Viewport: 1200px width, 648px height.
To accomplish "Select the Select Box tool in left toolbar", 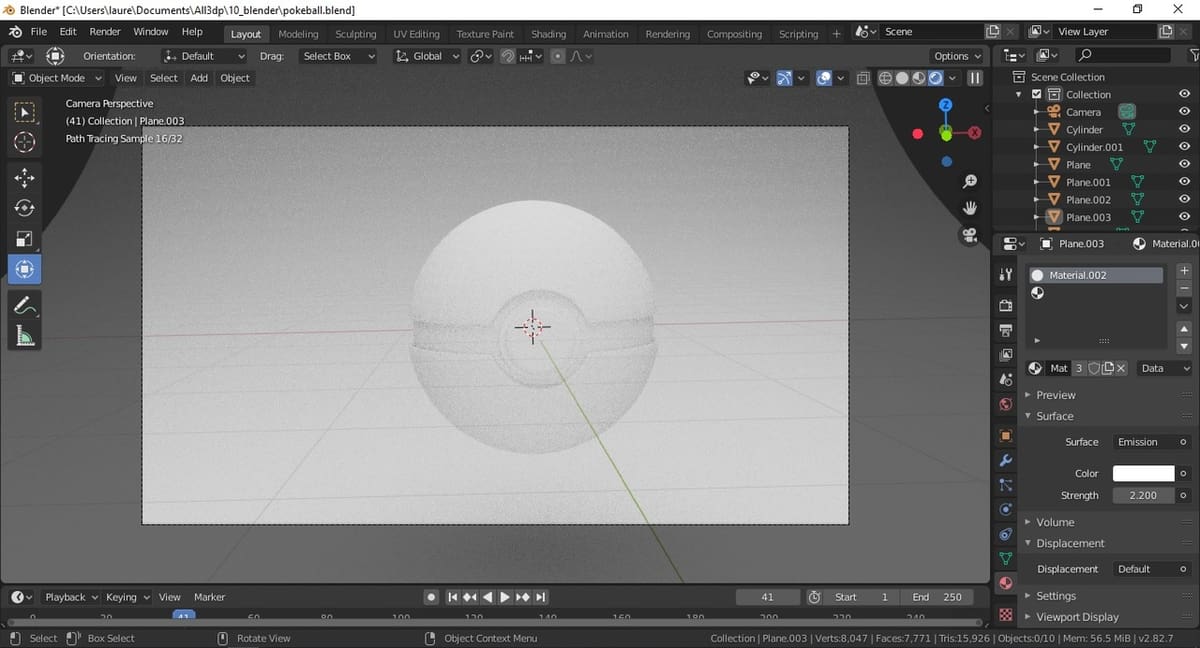I will click(x=25, y=112).
